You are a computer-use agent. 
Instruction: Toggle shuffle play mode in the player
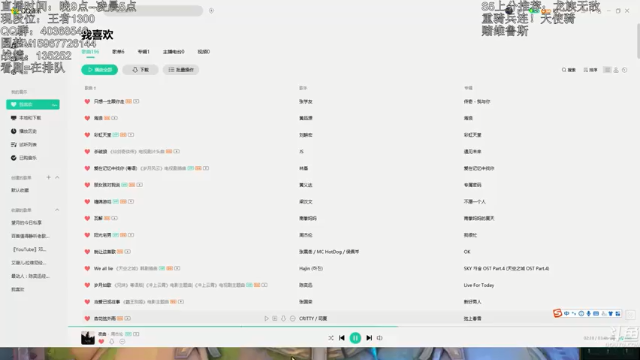click(331, 338)
